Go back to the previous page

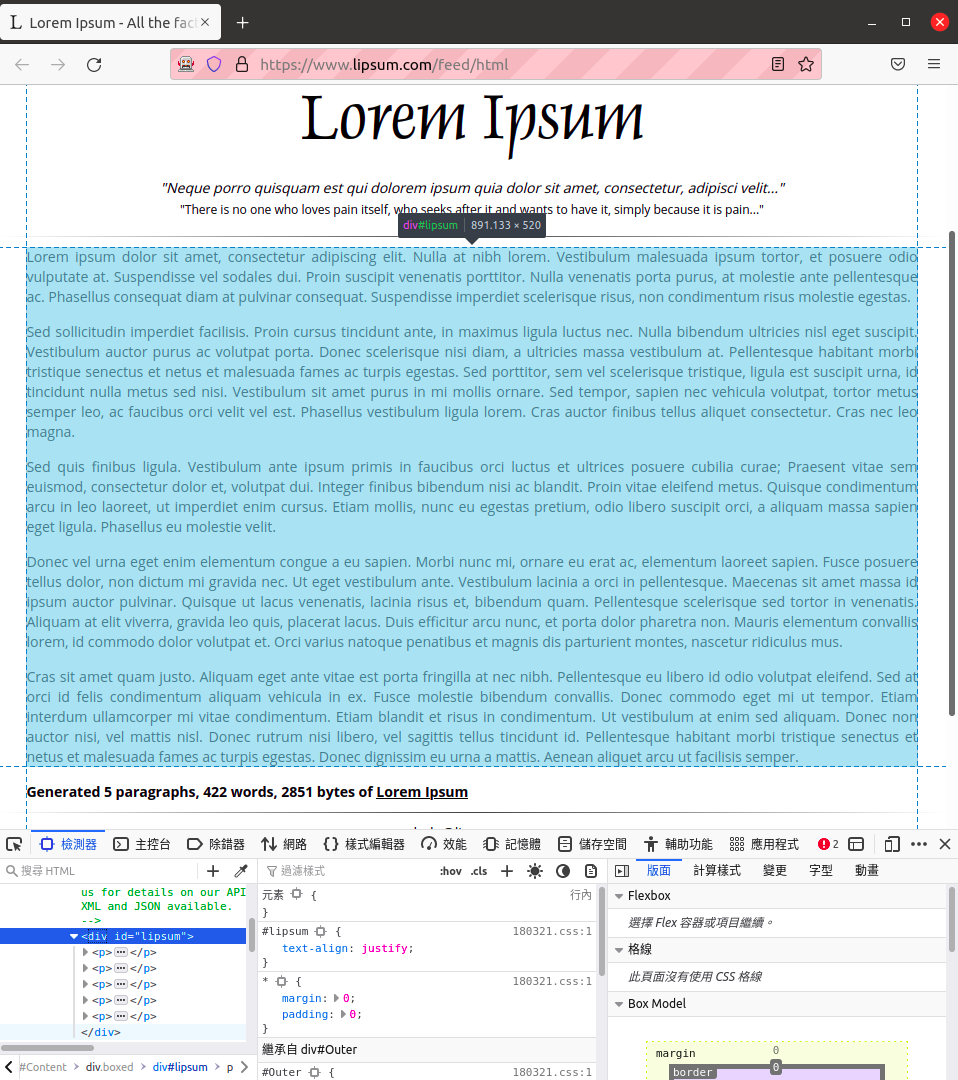point(22,65)
